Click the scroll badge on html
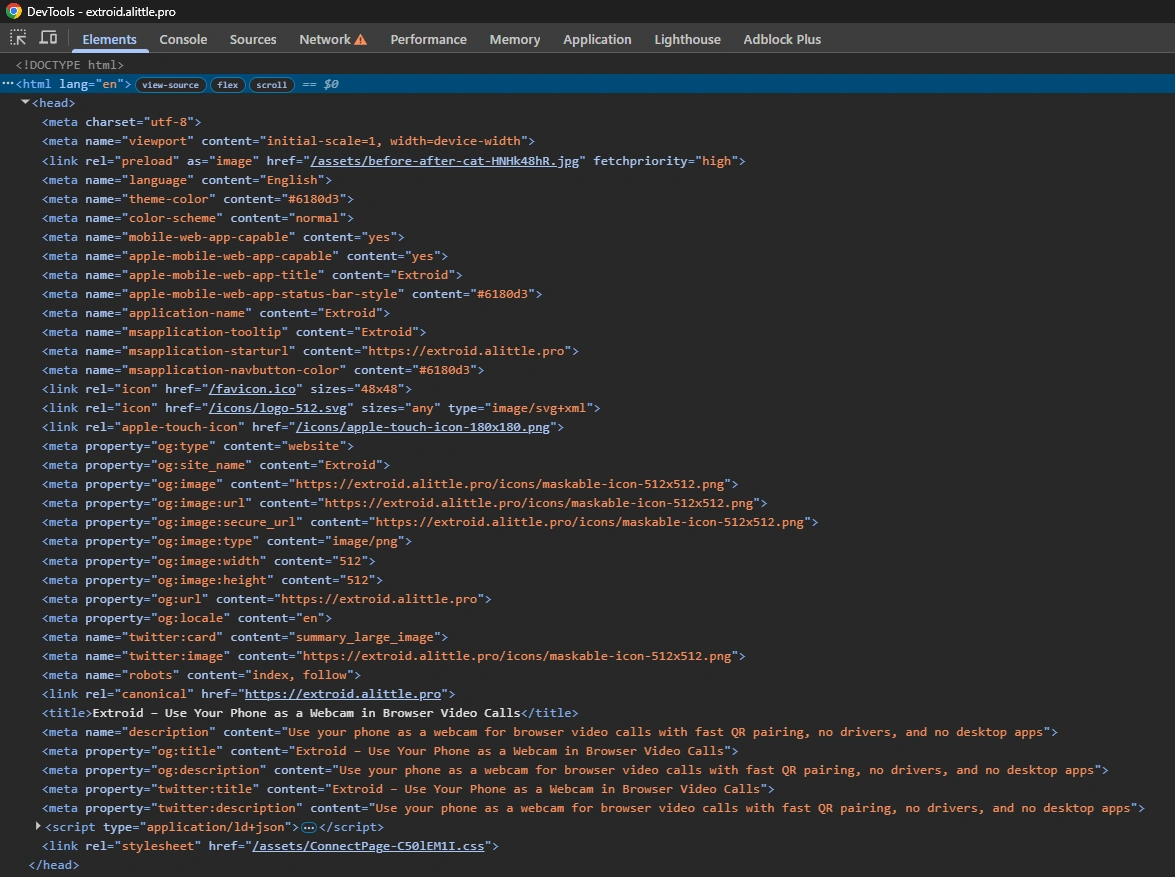 pyautogui.click(x=271, y=85)
